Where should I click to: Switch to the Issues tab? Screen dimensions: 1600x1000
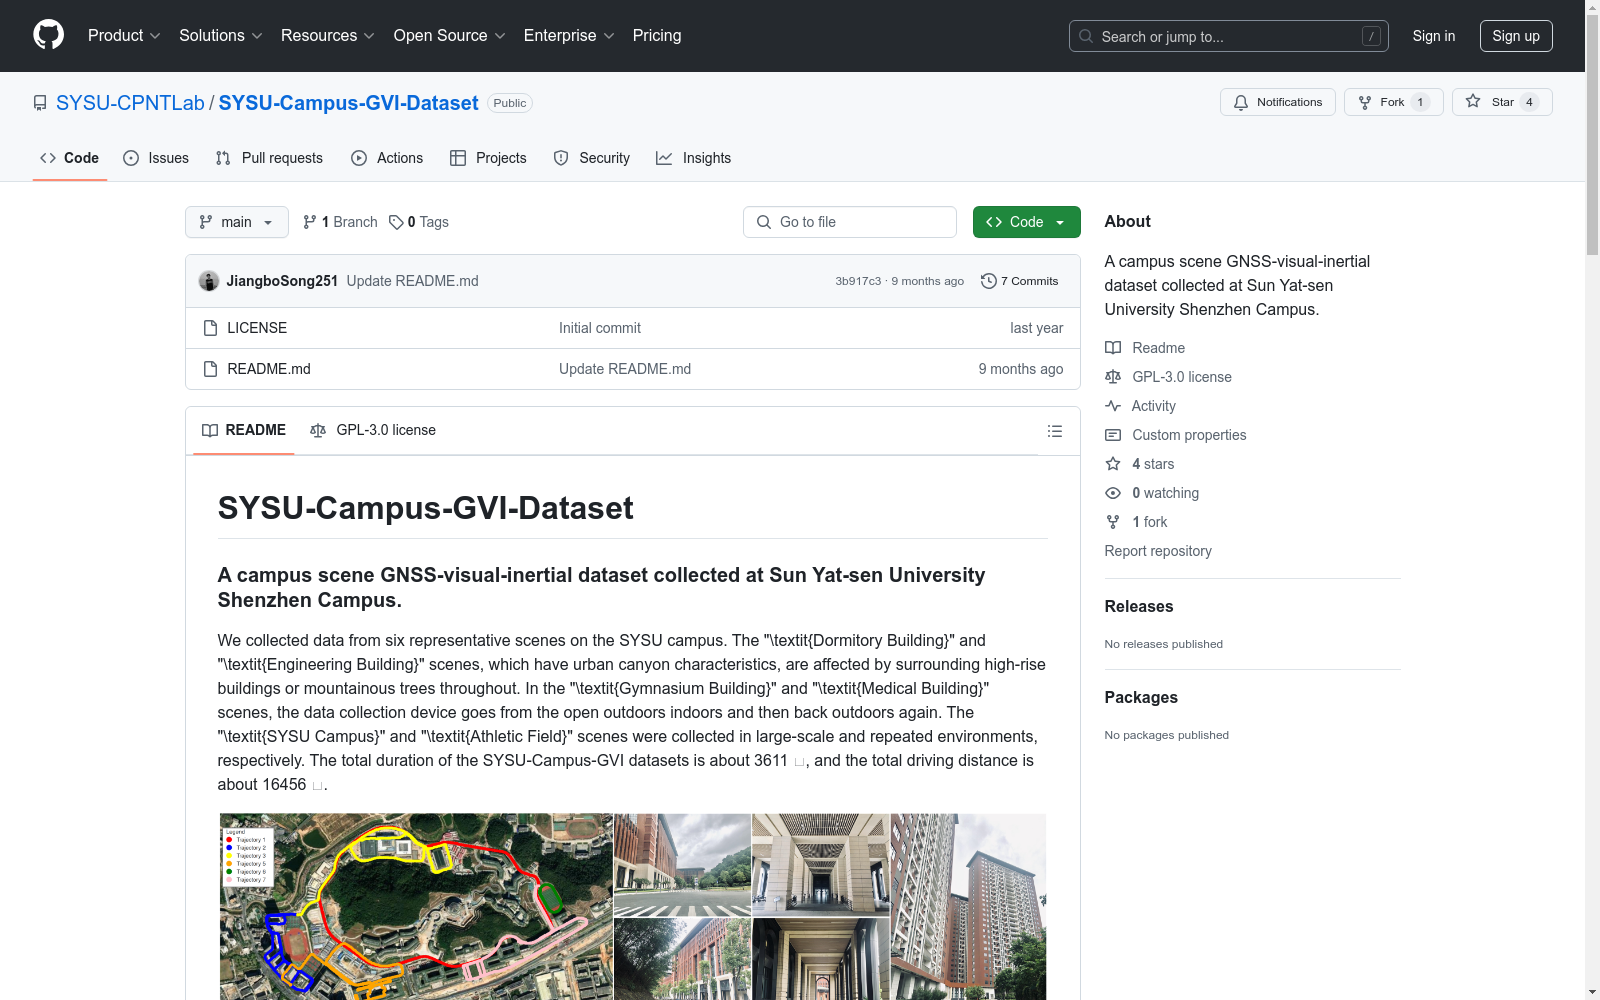tap(156, 158)
